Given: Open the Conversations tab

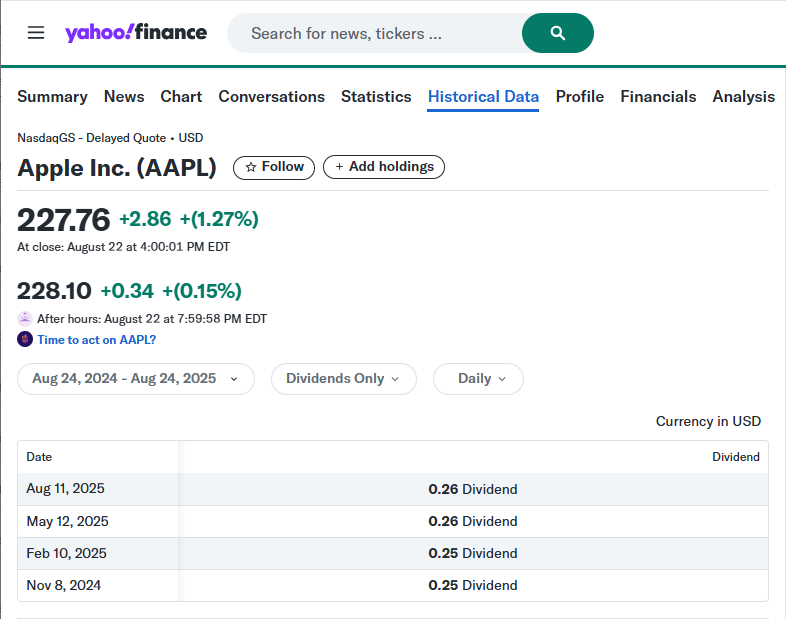Looking at the screenshot, I should [x=271, y=97].
